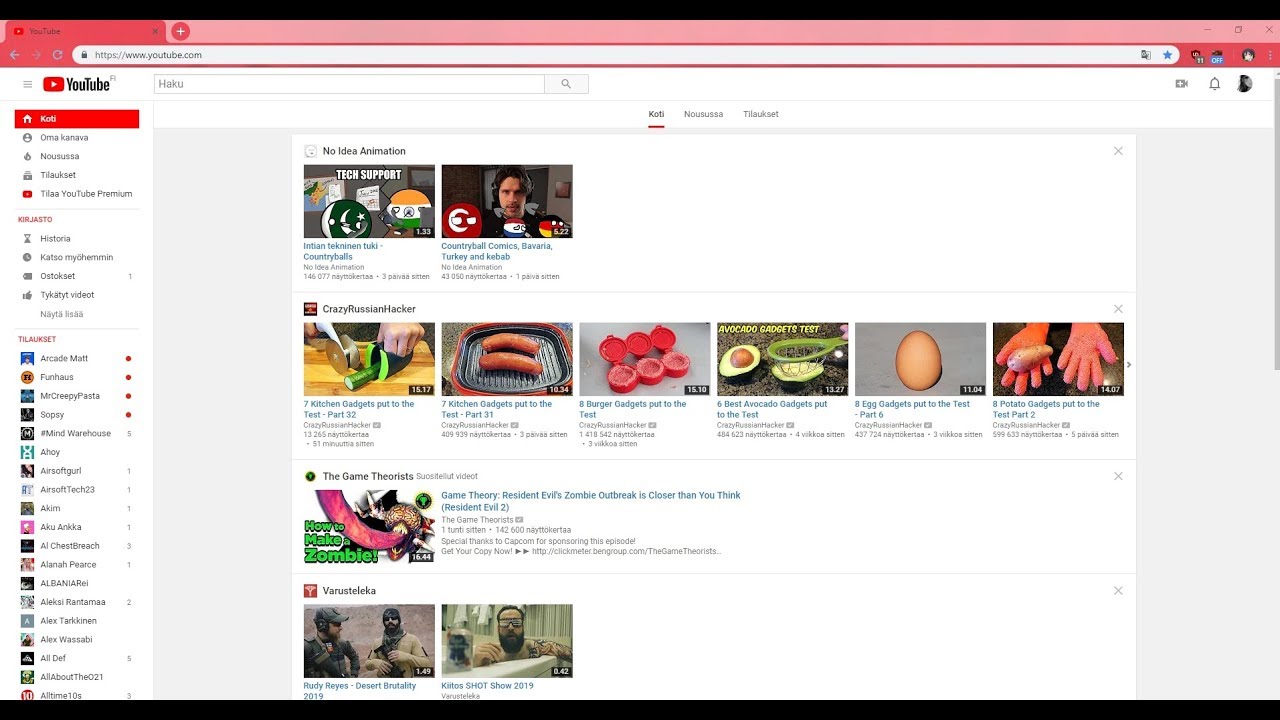Dismiss the Varusteleka section
Screen dimensions: 1280x720
click(1118, 591)
